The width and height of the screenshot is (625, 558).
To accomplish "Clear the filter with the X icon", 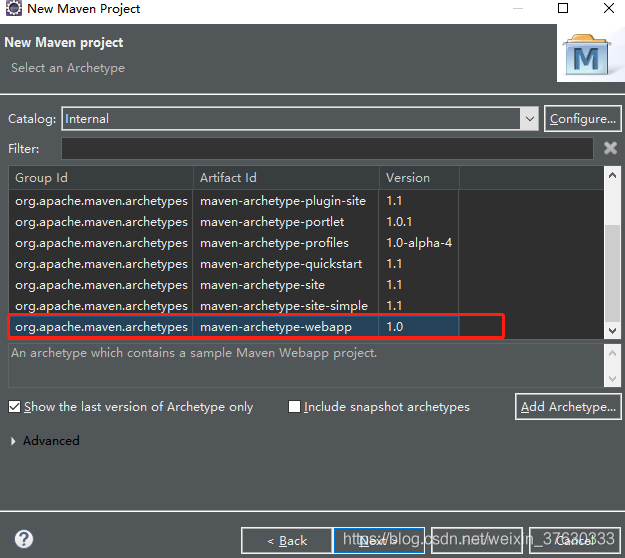I will tap(610, 148).
